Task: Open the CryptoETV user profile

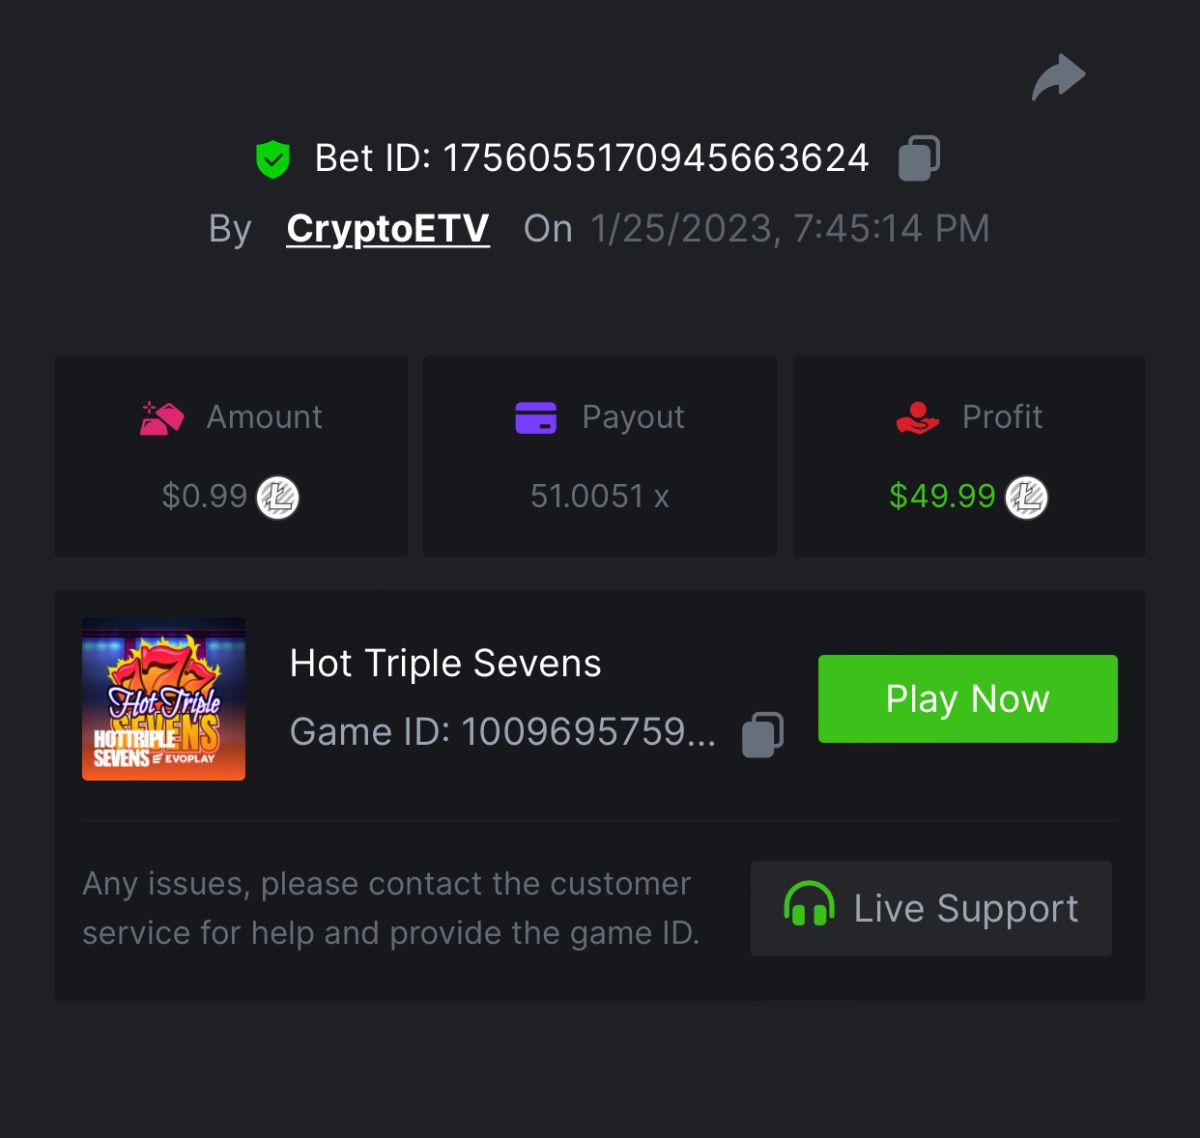Action: coord(388,229)
